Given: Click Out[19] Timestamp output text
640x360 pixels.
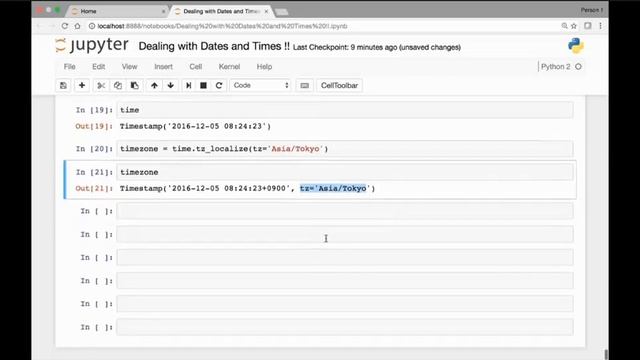Looking at the screenshot, I should click(196, 126).
